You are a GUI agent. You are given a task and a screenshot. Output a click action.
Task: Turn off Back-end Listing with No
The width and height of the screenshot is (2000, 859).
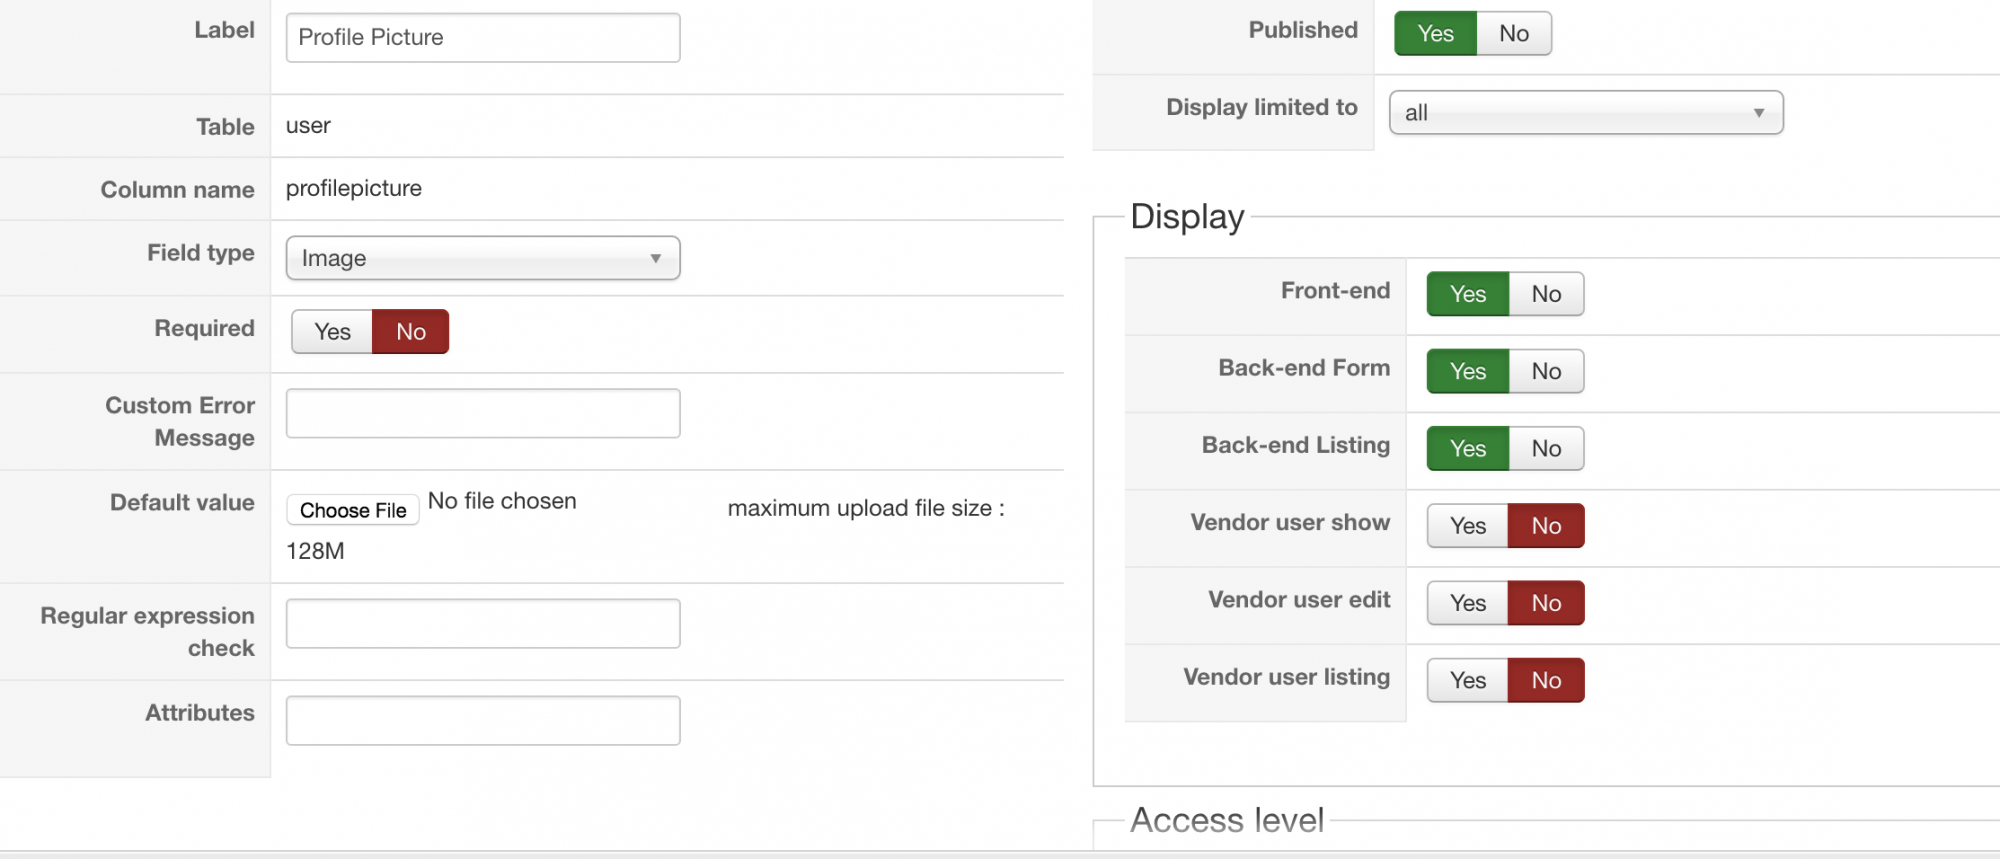pyautogui.click(x=1545, y=448)
